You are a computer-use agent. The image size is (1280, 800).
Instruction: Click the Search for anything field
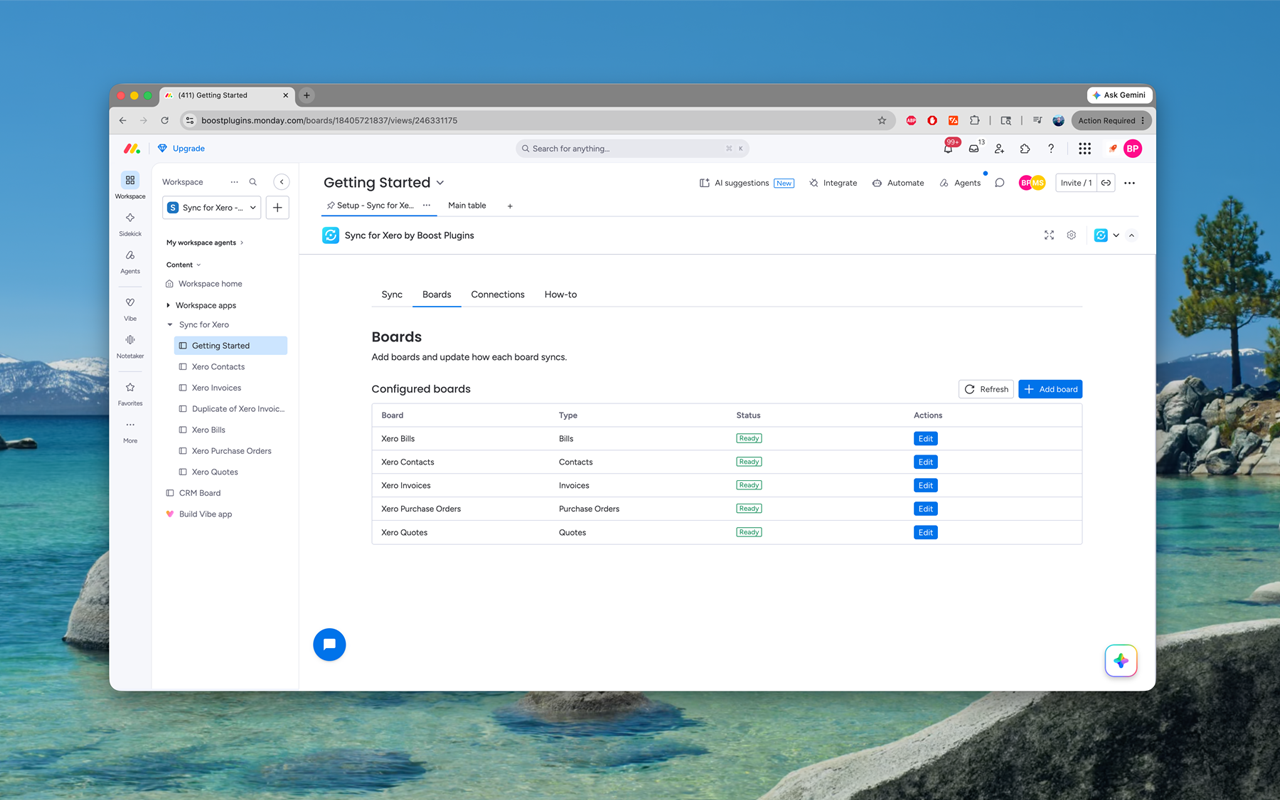click(632, 148)
